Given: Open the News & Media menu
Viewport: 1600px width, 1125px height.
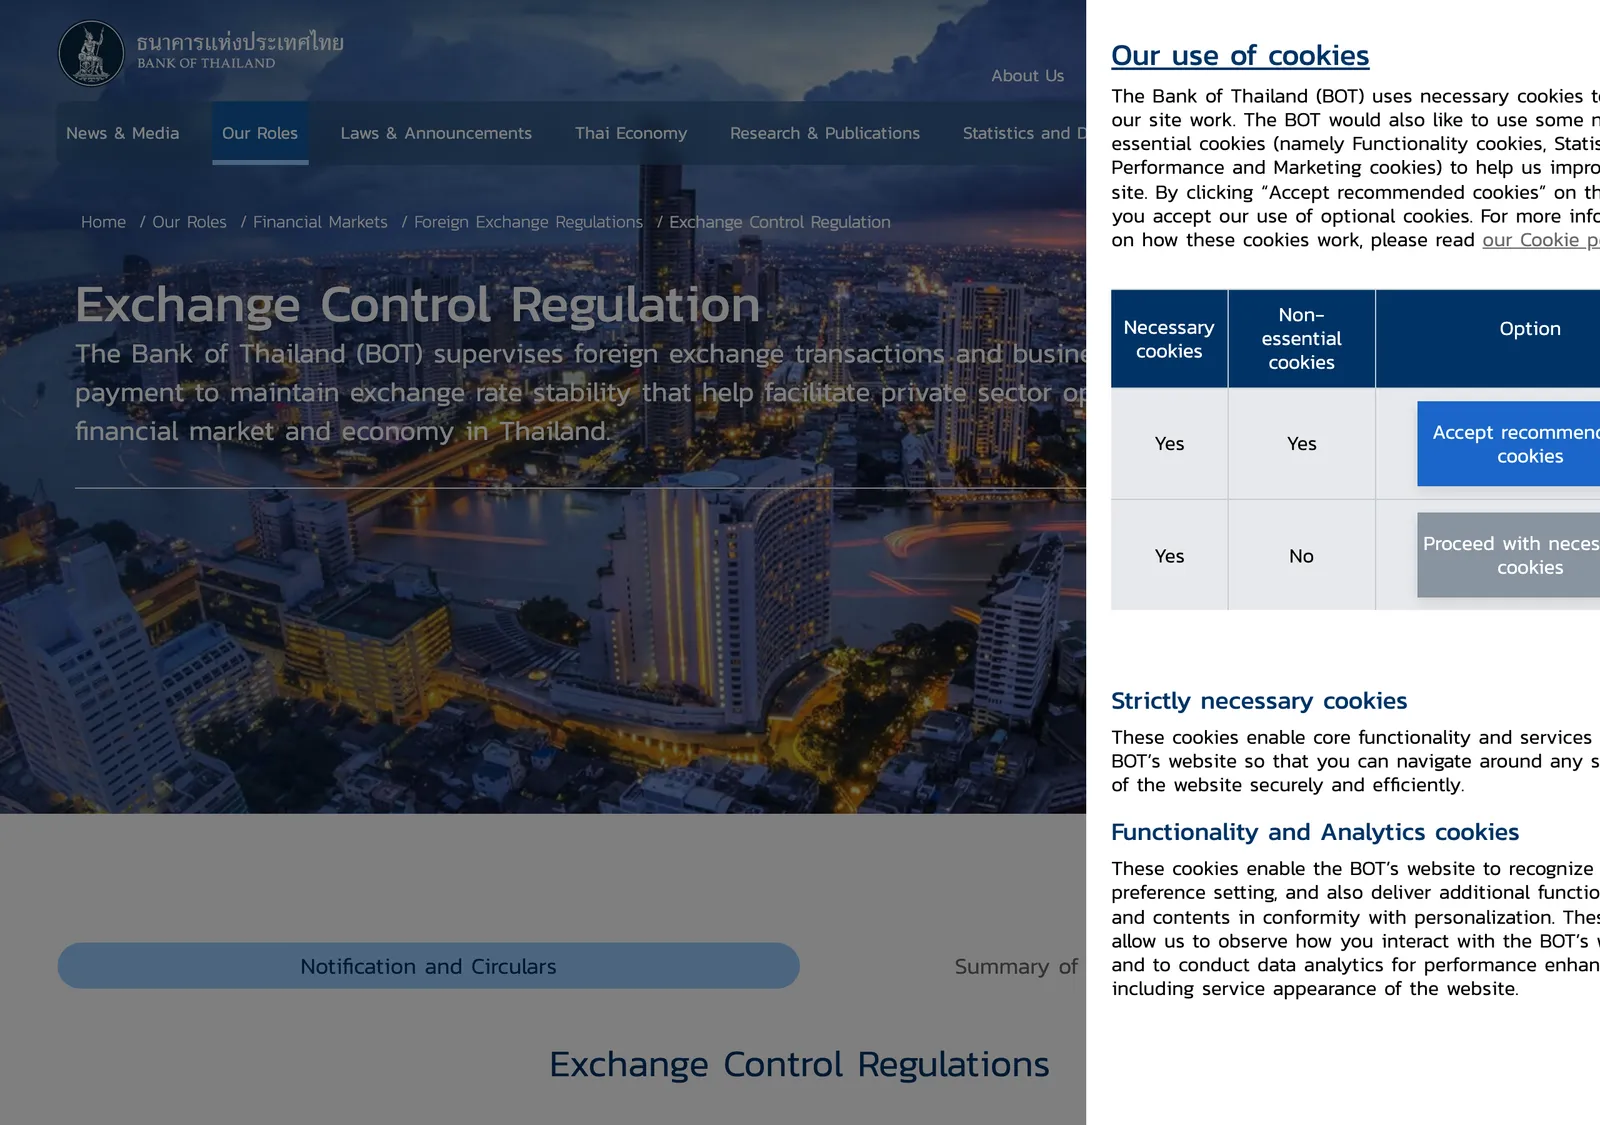Looking at the screenshot, I should [x=123, y=133].
